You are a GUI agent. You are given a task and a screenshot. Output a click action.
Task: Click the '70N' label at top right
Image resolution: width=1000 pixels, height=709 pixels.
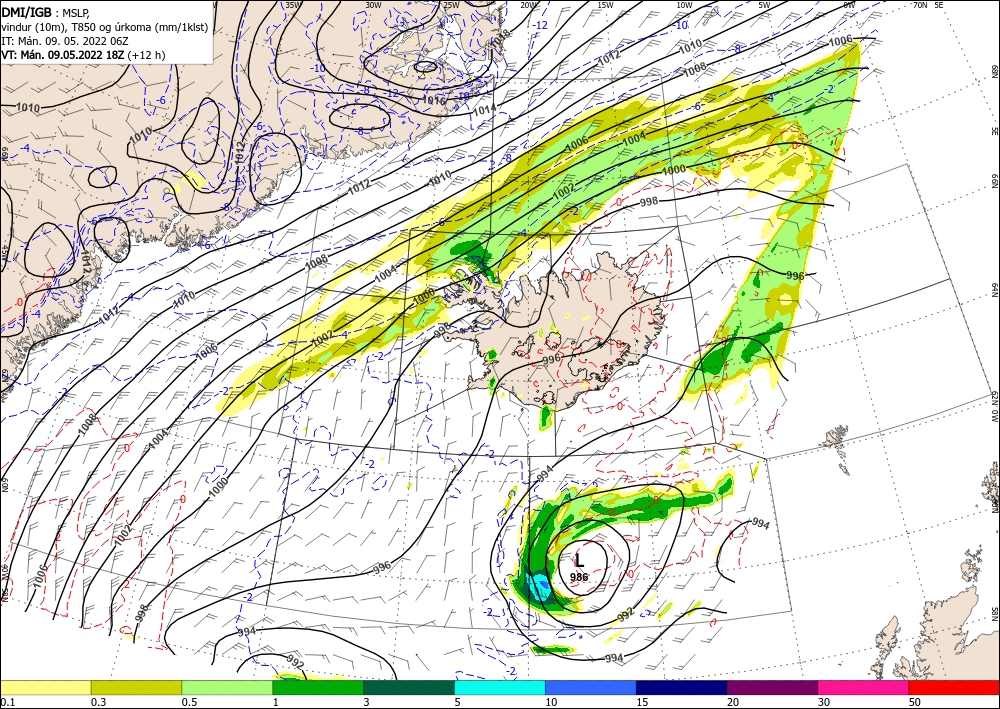click(920, 5)
